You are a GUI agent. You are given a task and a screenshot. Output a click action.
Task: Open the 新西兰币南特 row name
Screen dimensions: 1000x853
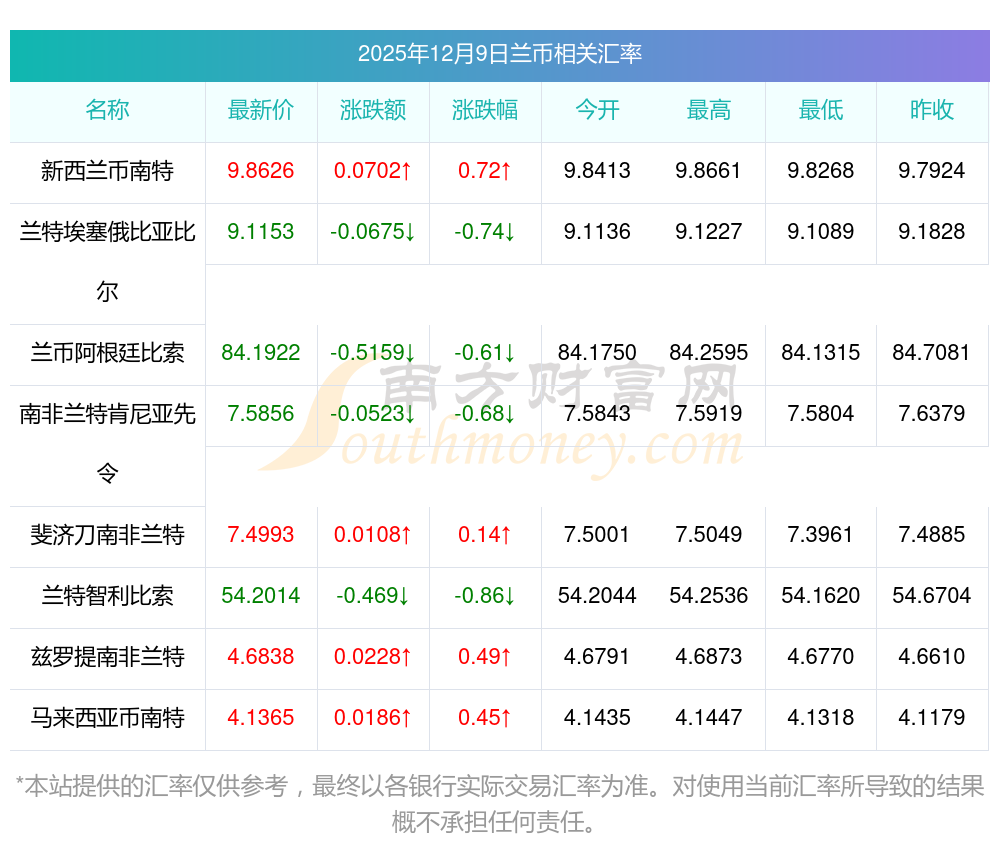[107, 171]
